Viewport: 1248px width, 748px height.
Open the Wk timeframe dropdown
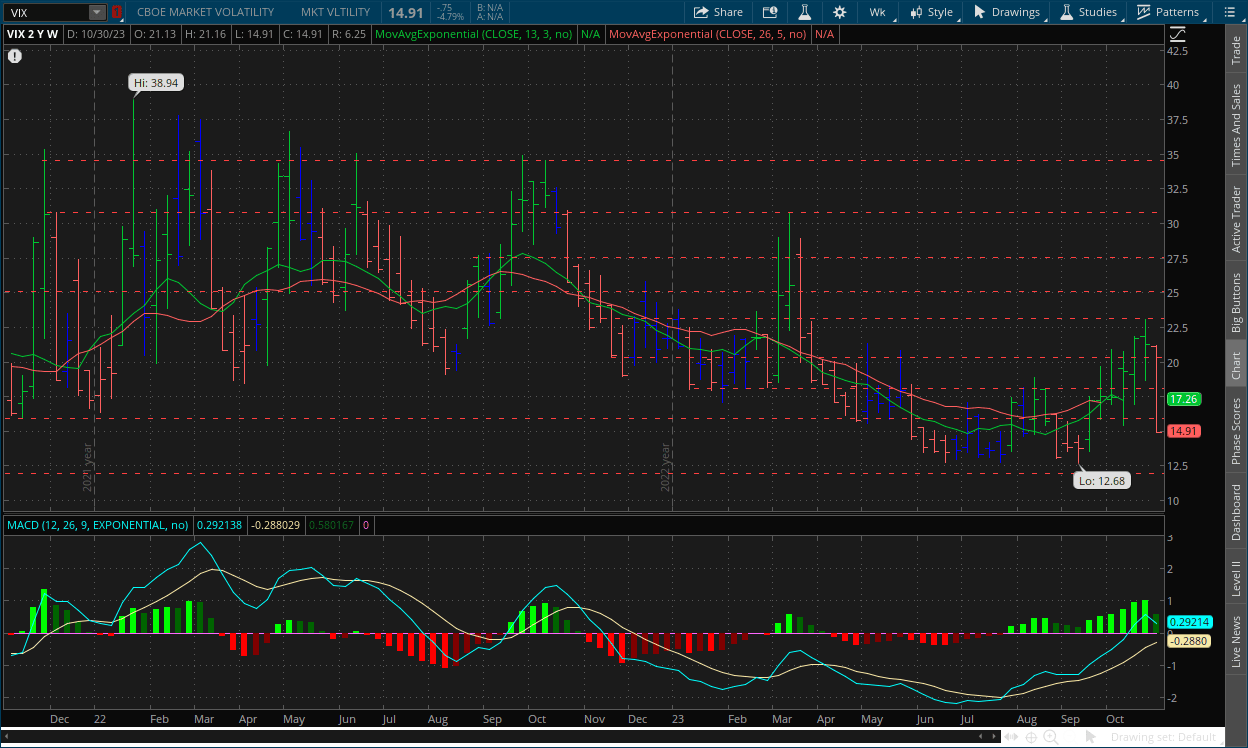point(877,12)
